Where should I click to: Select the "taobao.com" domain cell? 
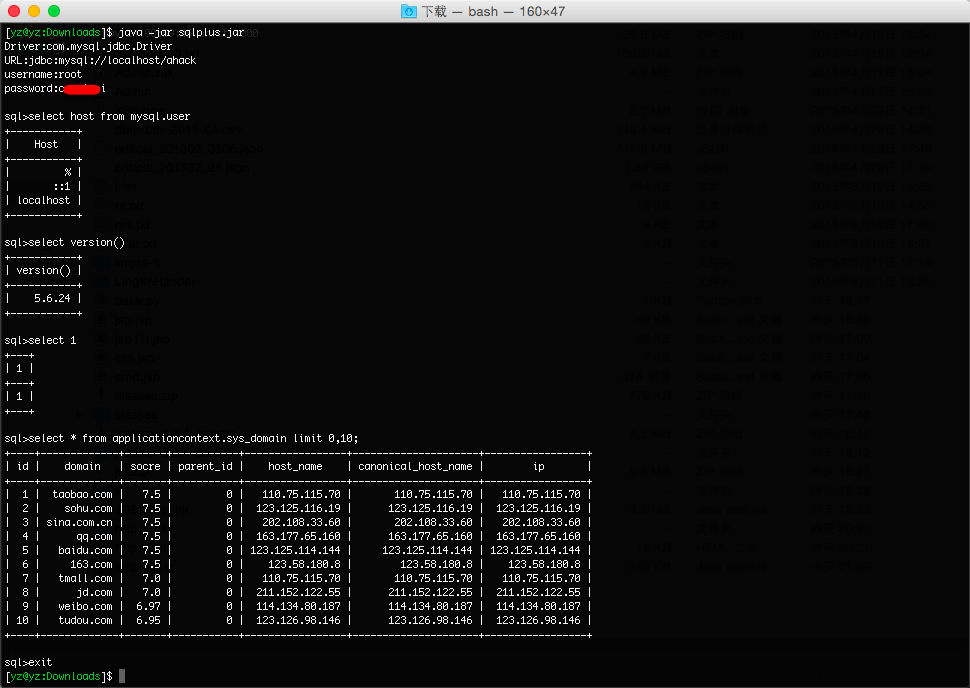[82, 494]
